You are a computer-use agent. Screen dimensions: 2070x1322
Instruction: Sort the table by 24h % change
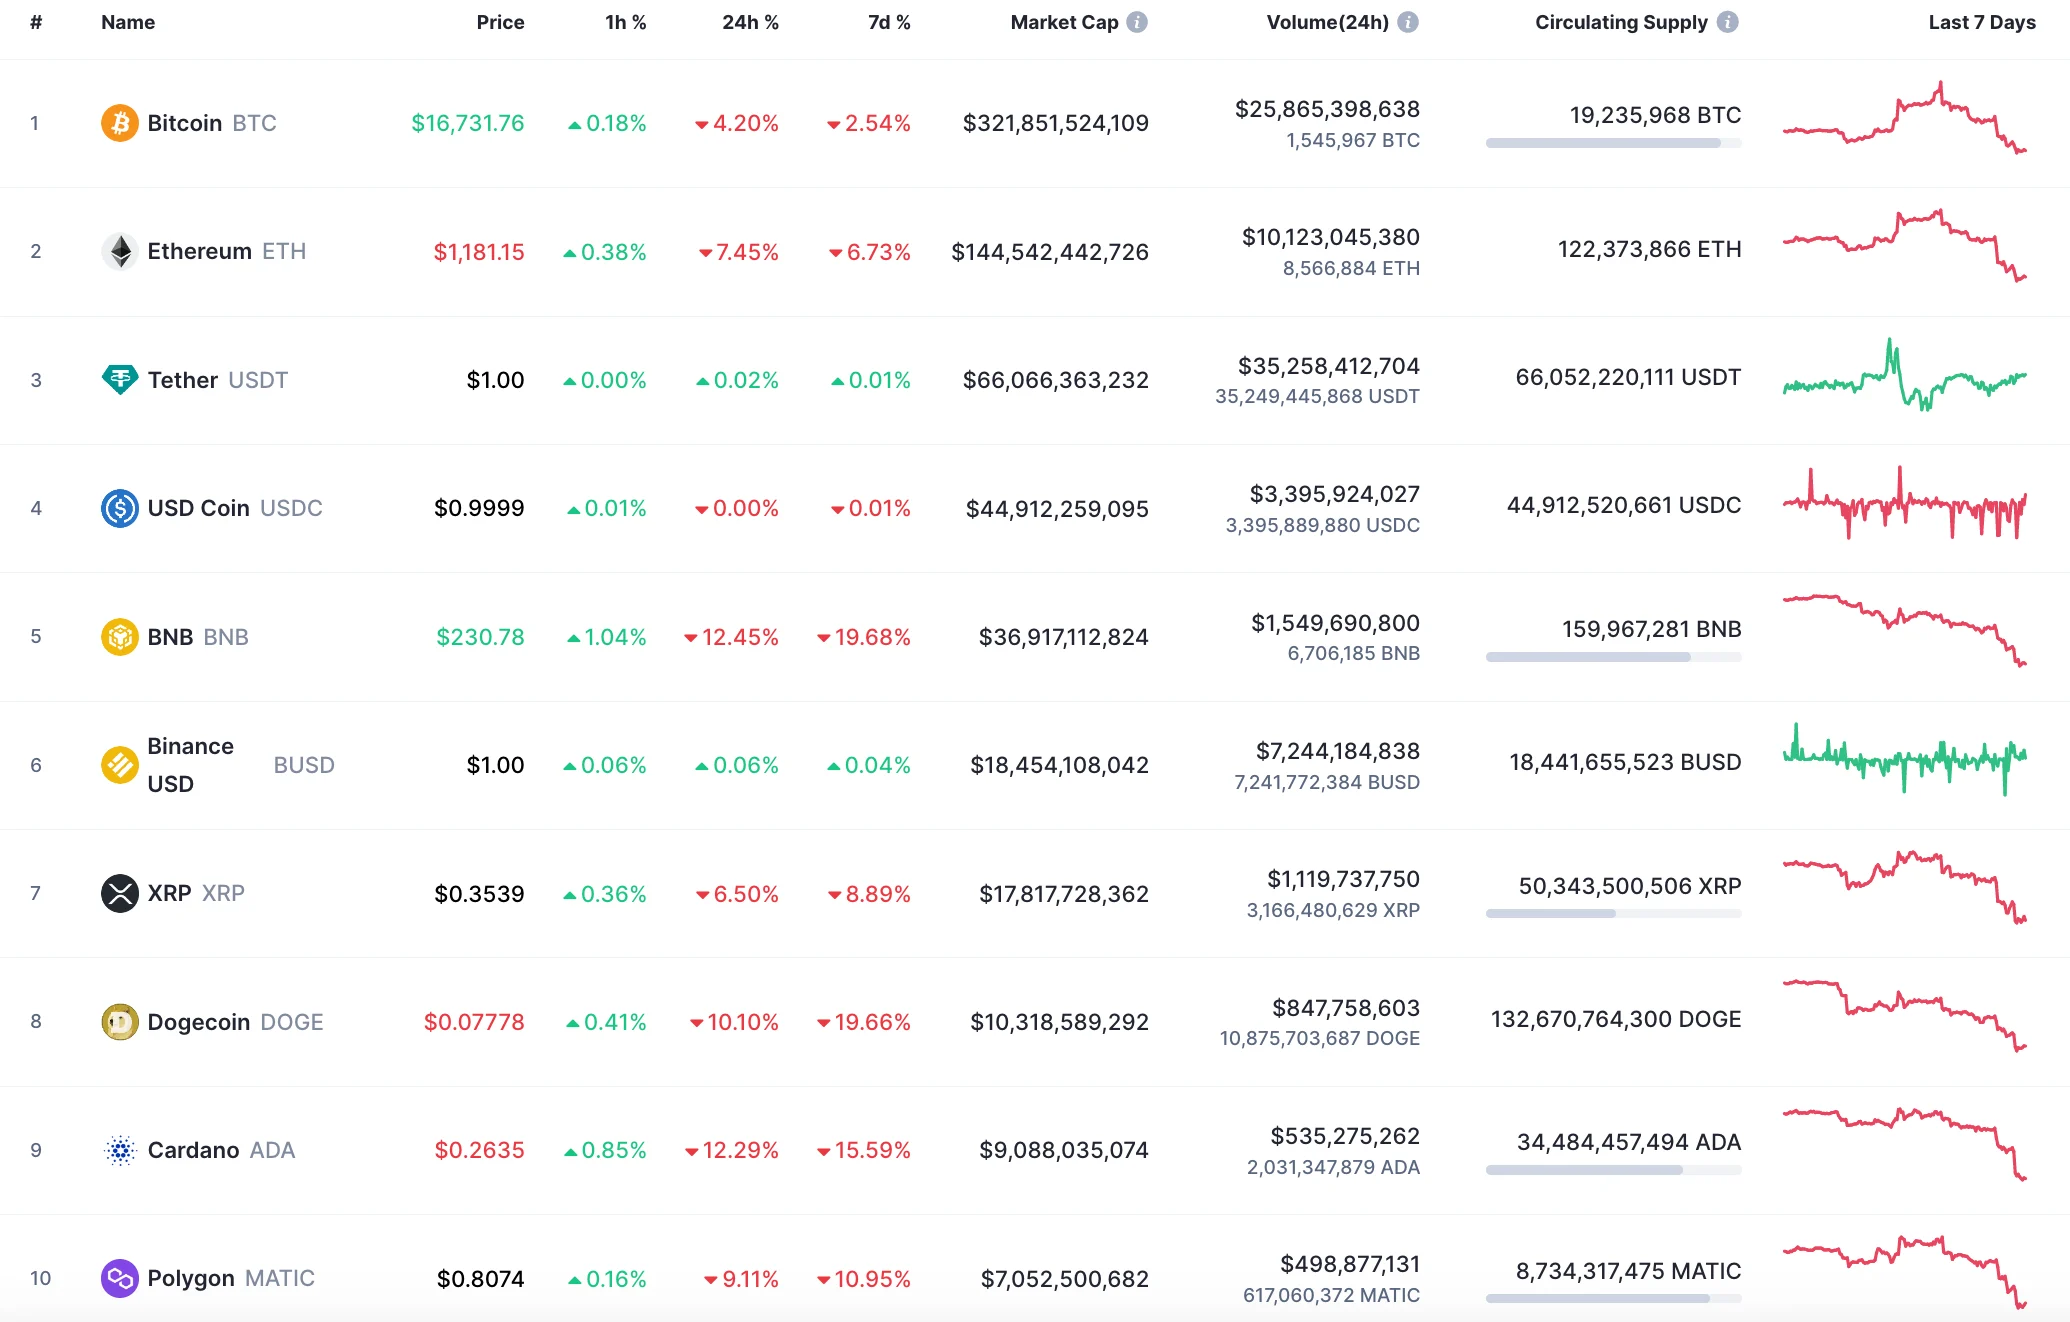pos(750,22)
